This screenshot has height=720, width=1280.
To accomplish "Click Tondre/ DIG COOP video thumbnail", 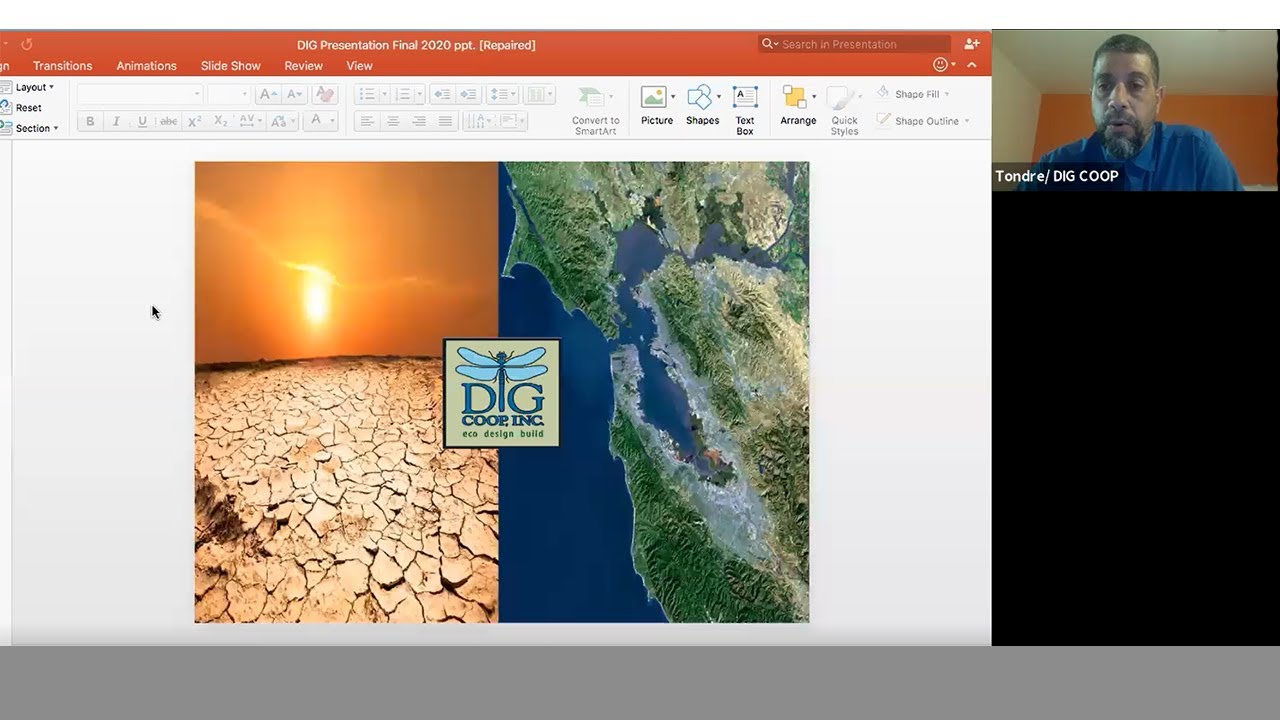I will pyautogui.click(x=1136, y=110).
